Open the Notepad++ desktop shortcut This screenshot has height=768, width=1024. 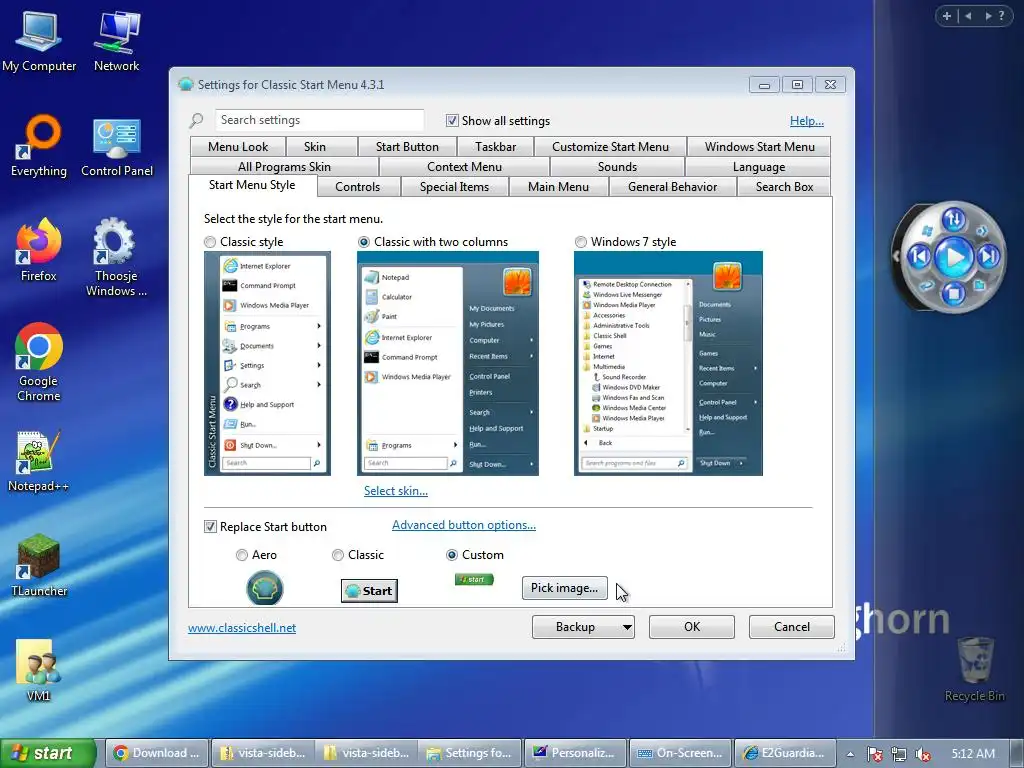(x=38, y=460)
